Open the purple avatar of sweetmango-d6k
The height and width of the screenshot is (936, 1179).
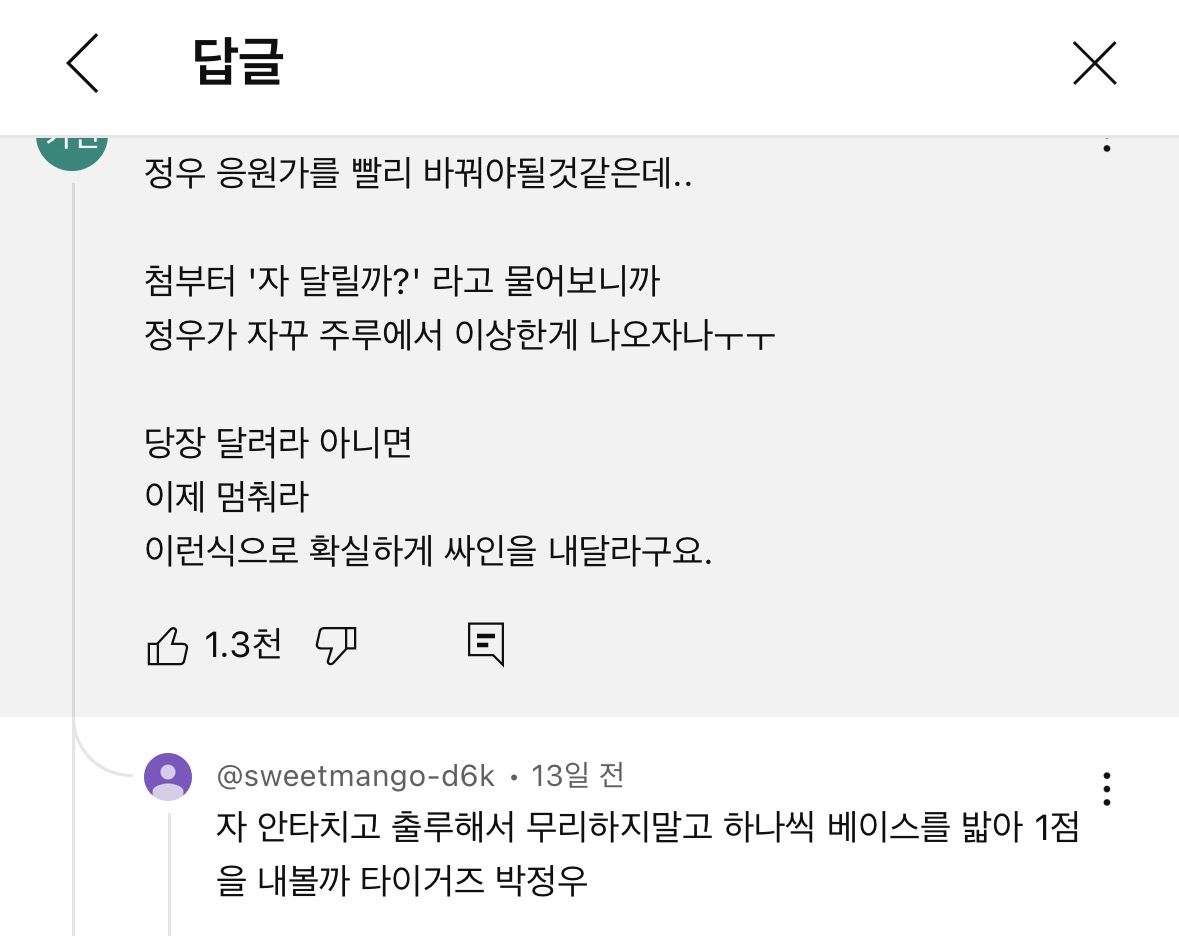tap(168, 777)
